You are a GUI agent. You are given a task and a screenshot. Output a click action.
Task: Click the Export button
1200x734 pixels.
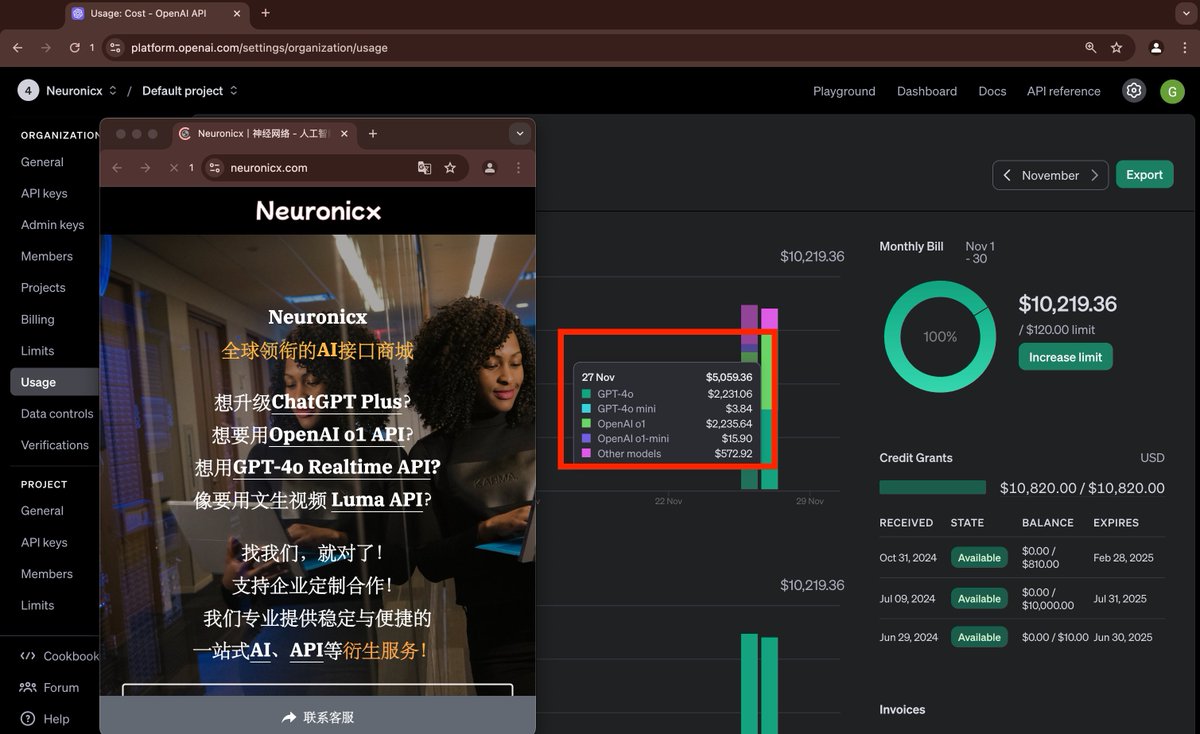pos(1144,174)
